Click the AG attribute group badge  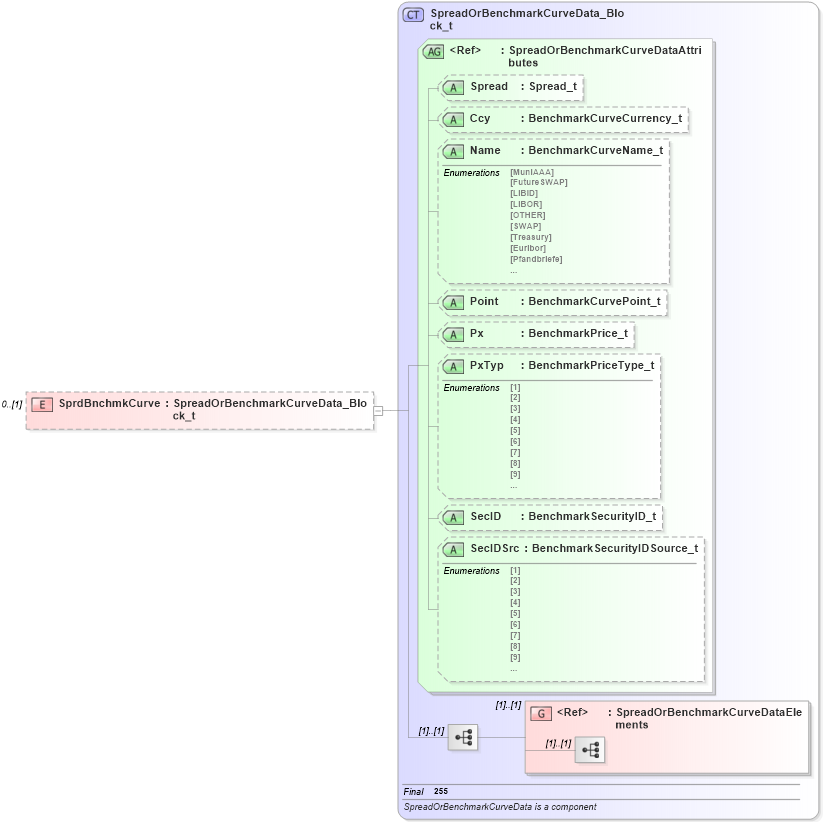[433, 51]
